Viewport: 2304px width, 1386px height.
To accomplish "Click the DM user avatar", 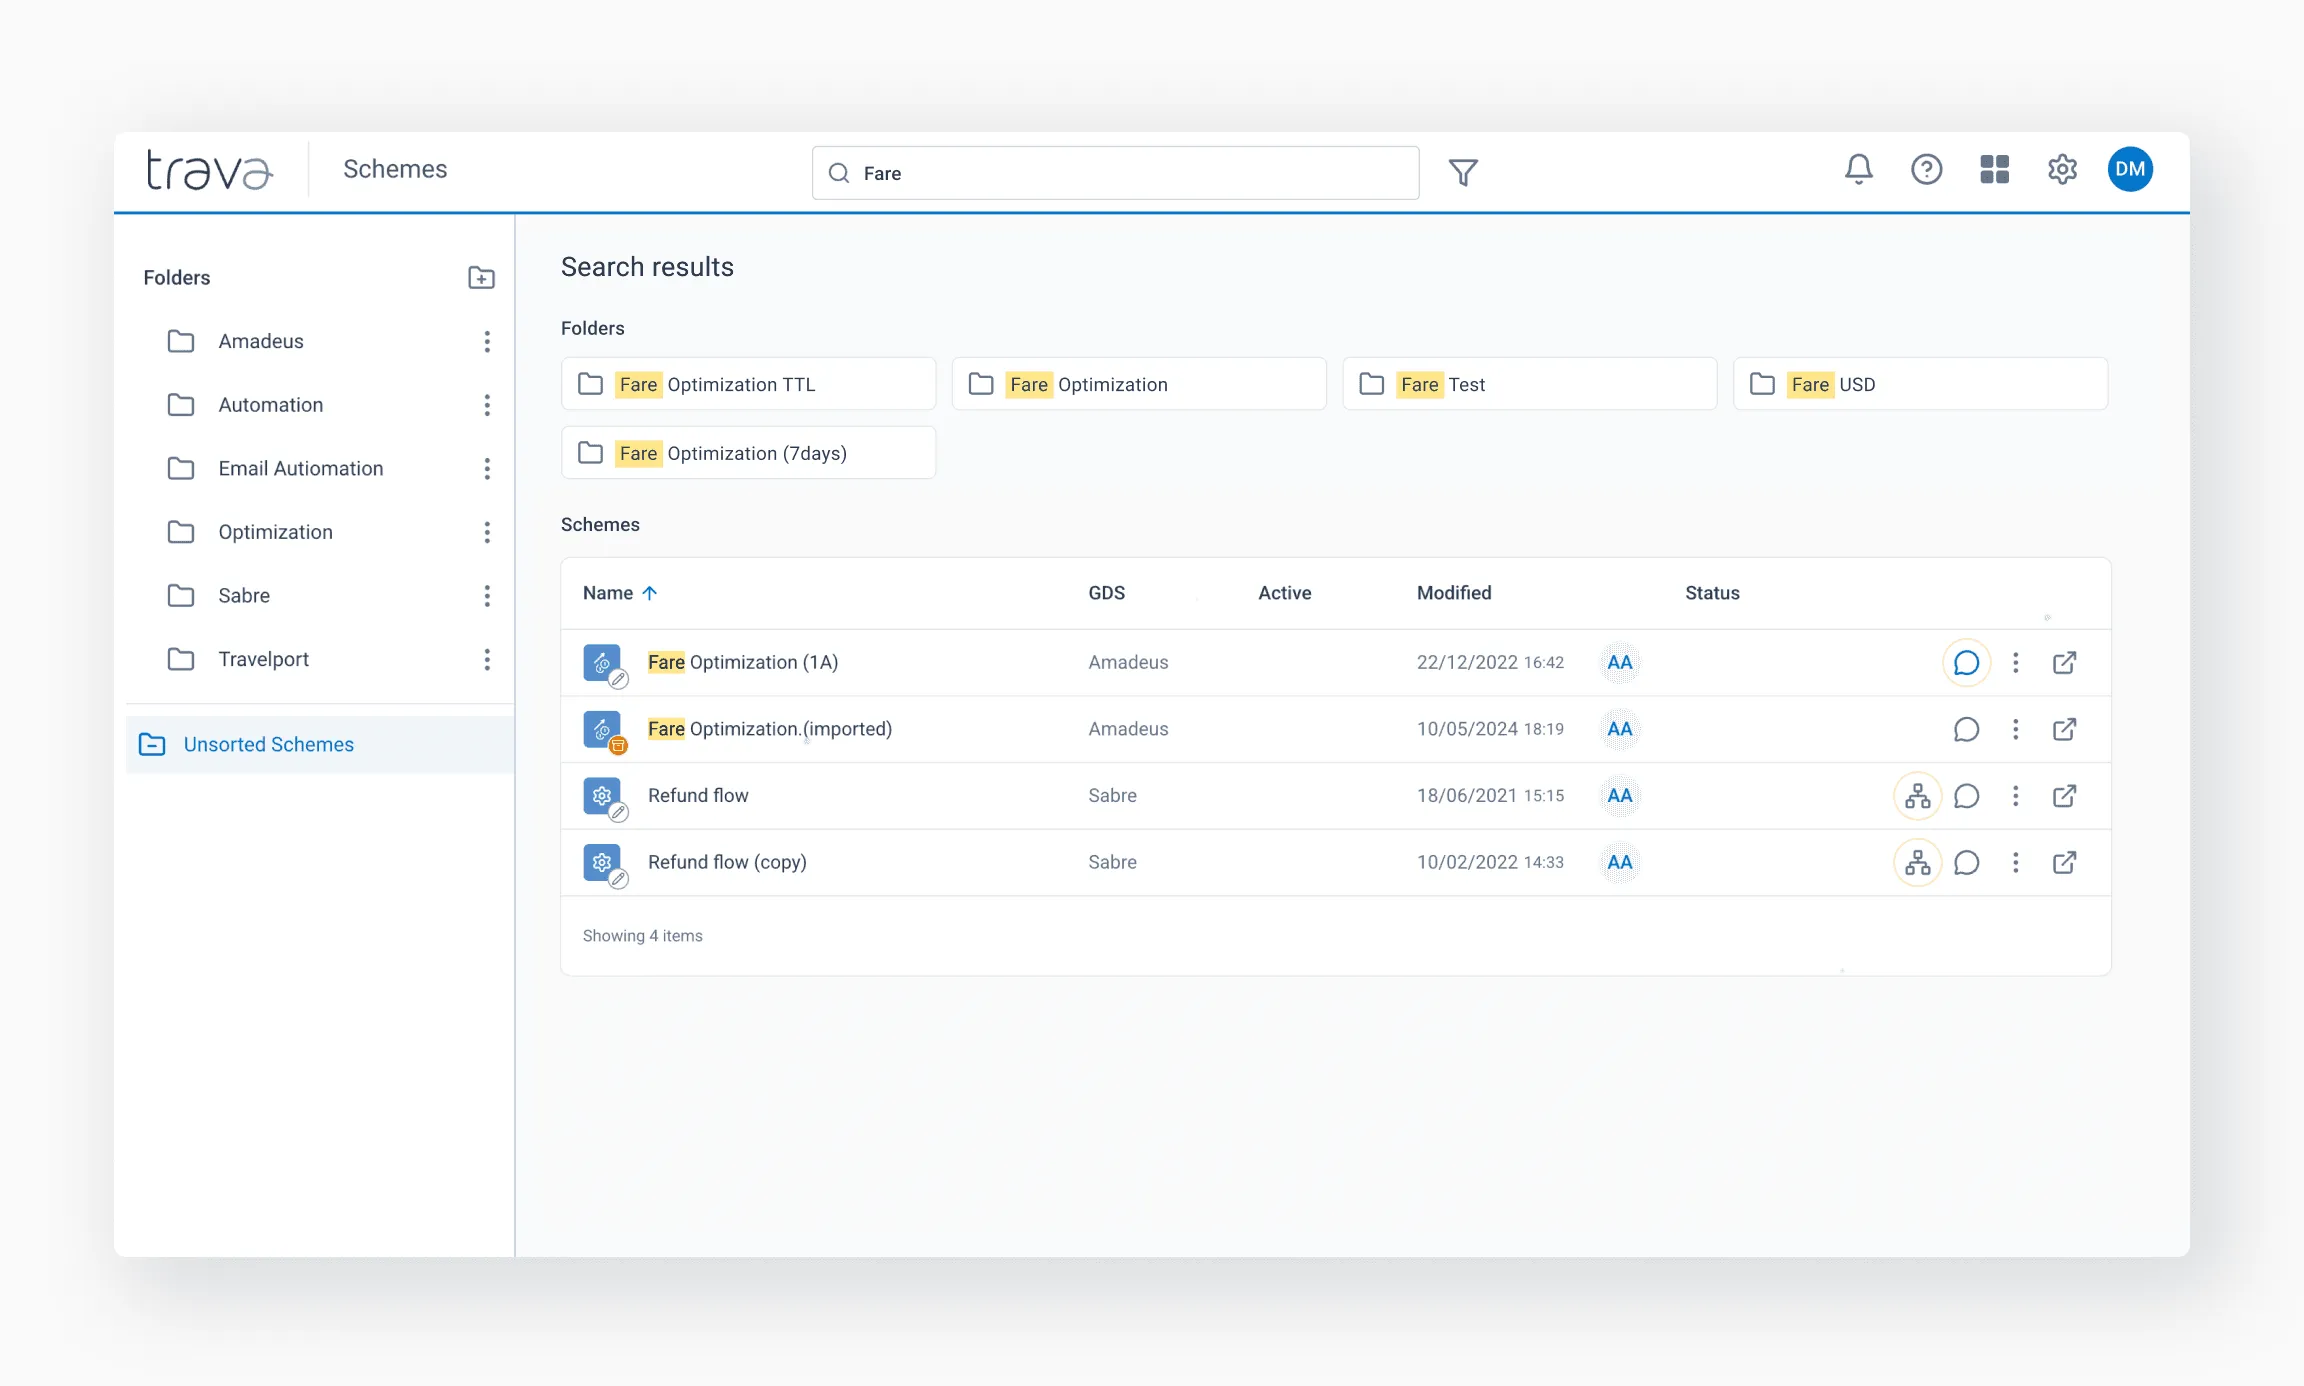I will [2130, 169].
